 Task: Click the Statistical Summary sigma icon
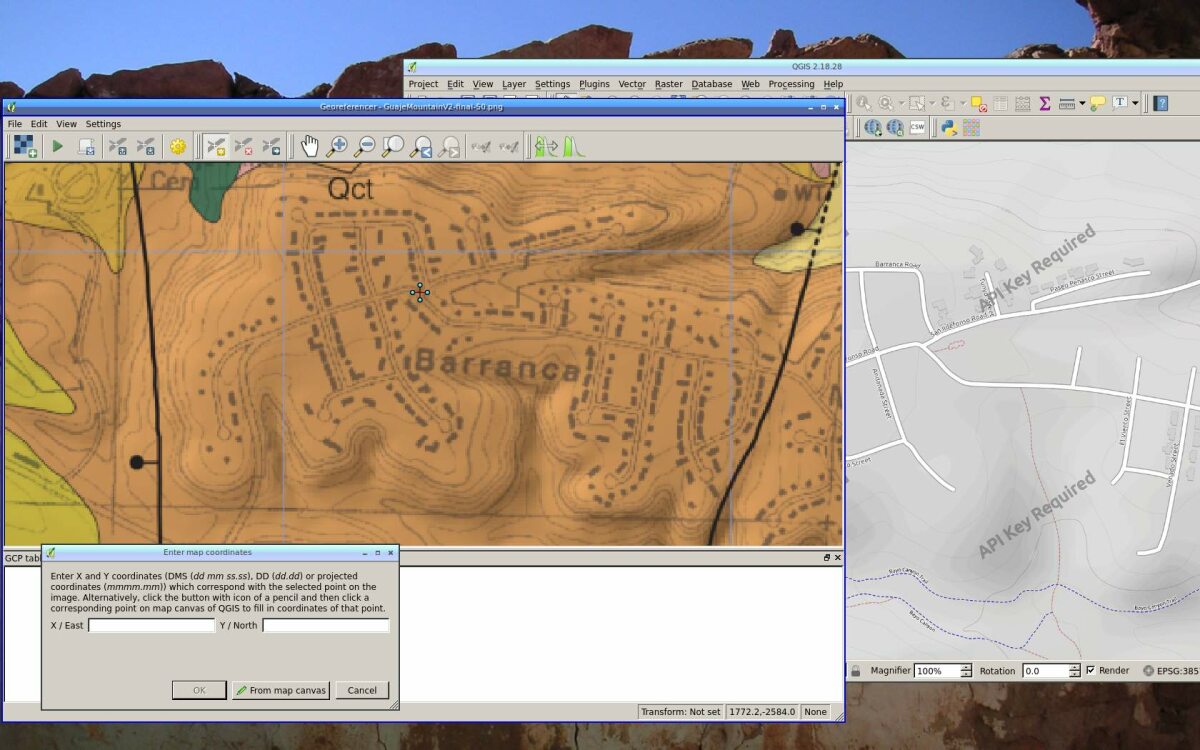coord(1045,103)
